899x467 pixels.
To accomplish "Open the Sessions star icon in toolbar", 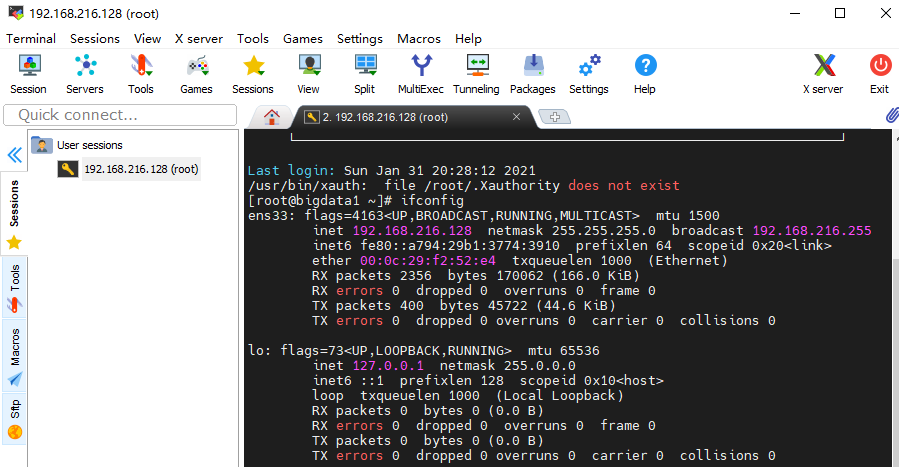I will point(253,74).
